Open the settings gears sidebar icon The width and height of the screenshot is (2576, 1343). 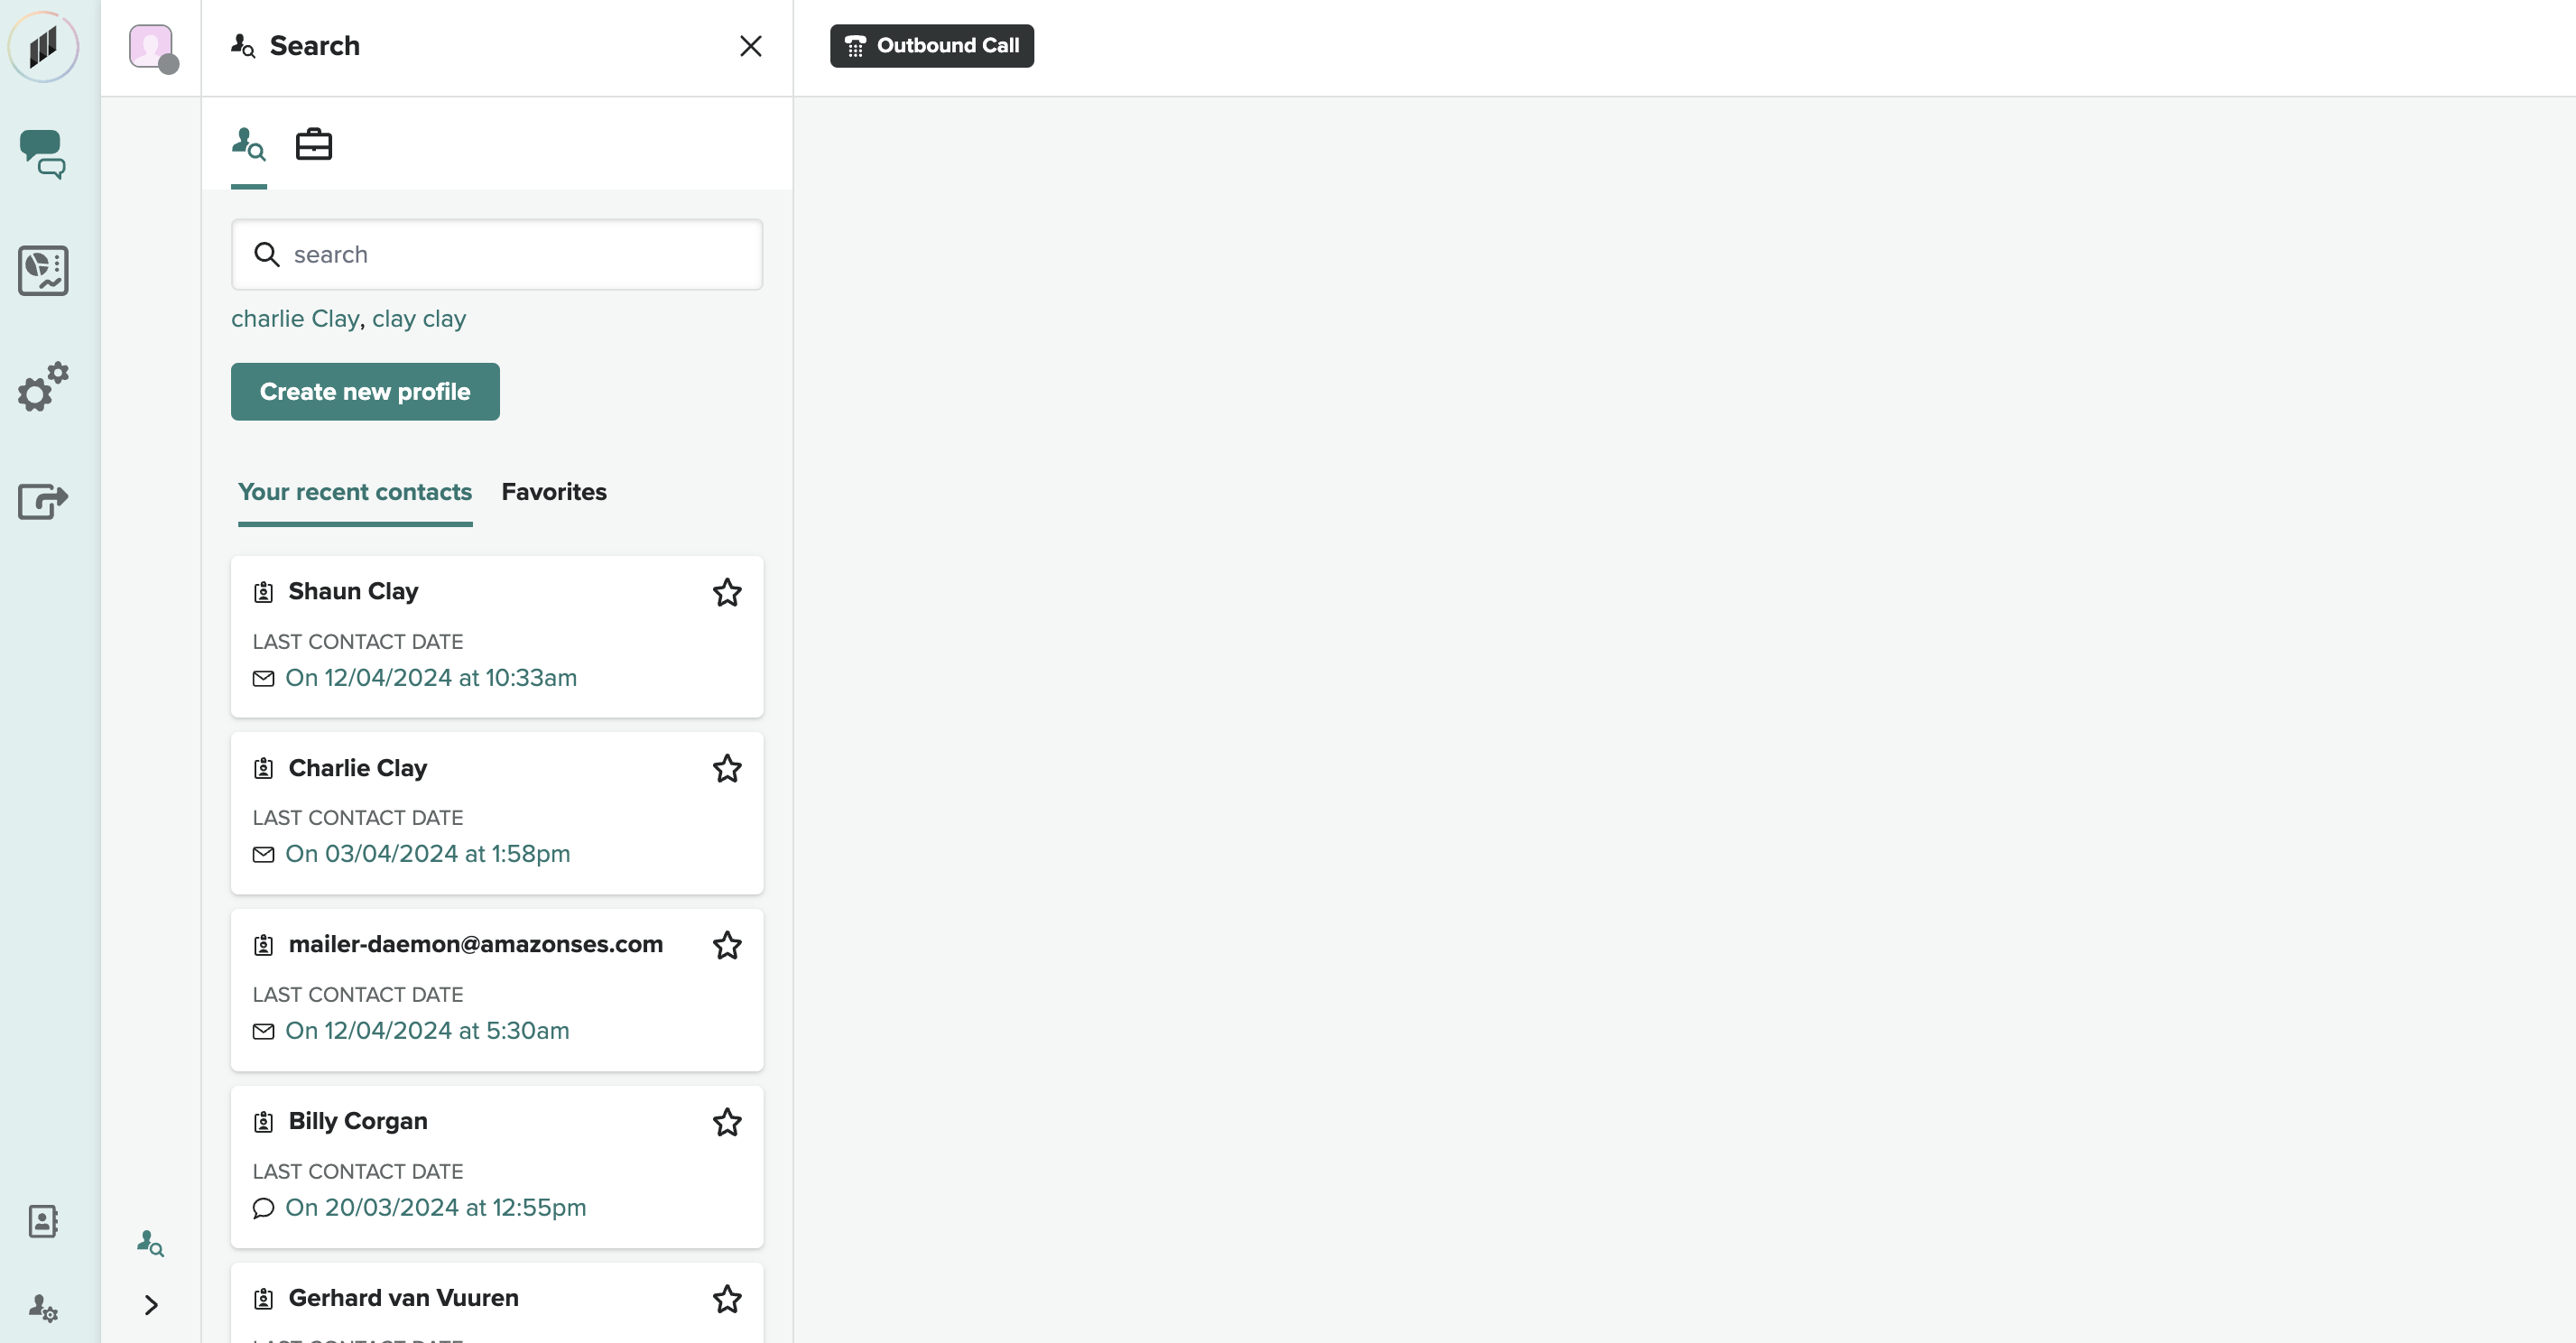[43, 387]
